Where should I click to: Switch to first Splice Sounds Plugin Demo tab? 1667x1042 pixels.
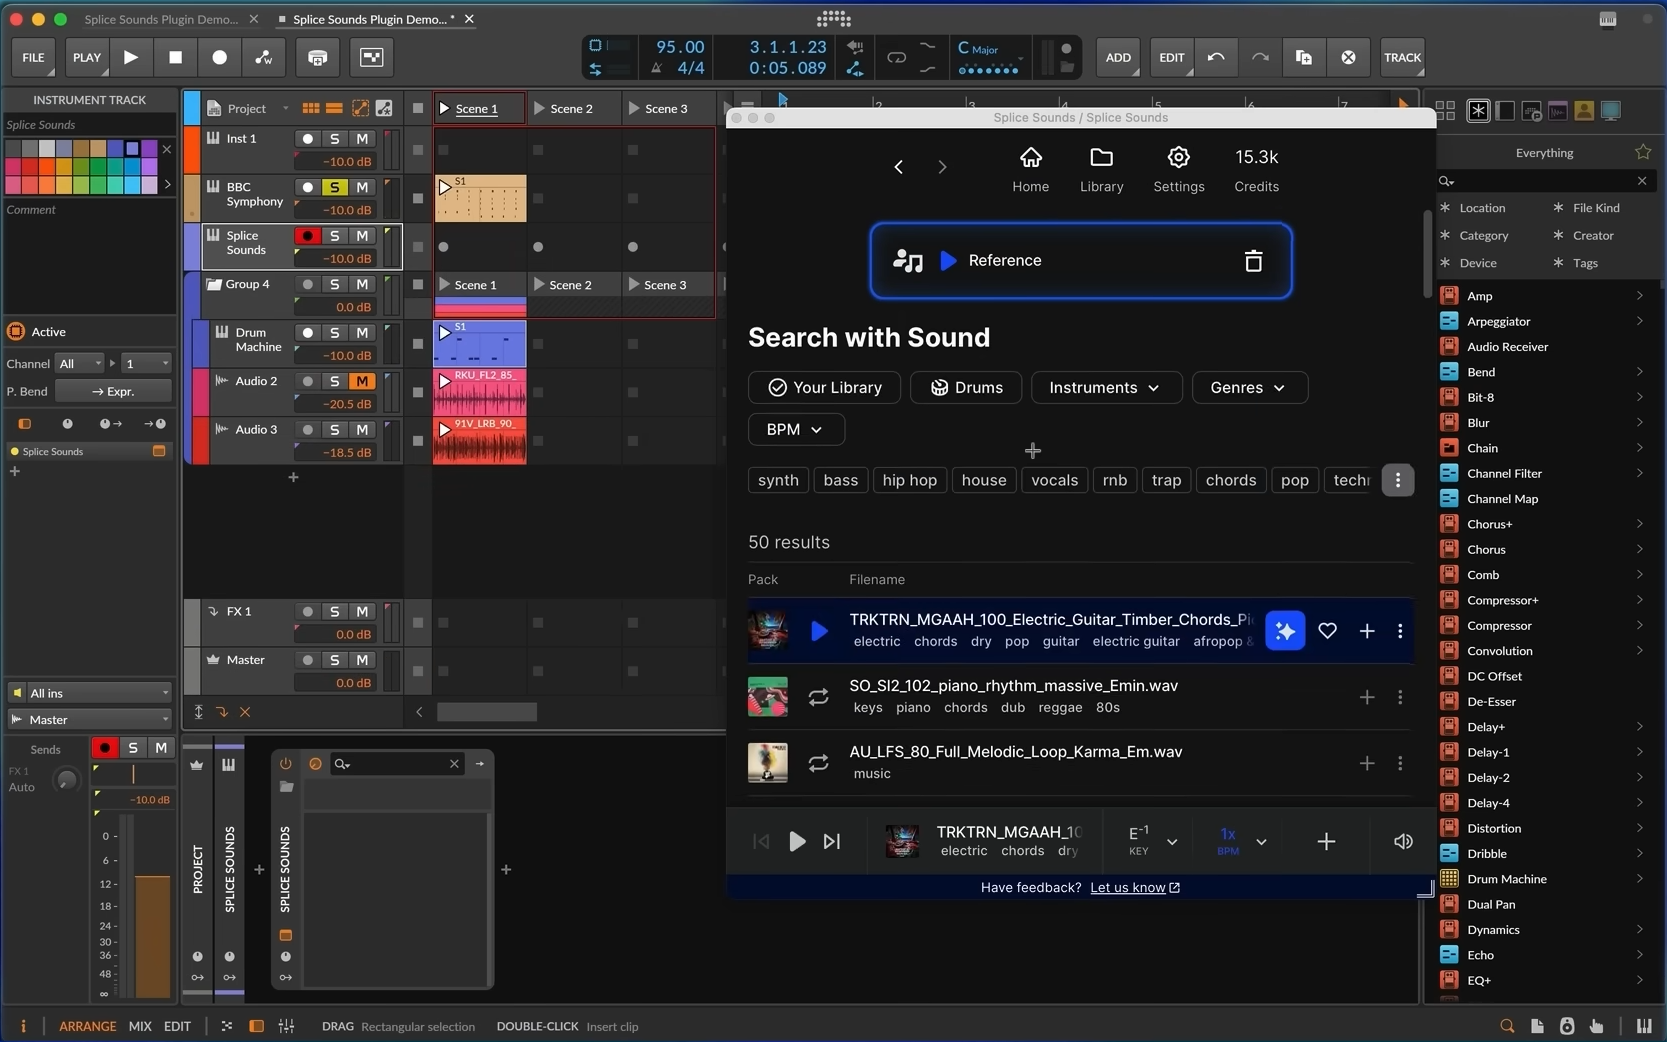pyautogui.click(x=161, y=19)
